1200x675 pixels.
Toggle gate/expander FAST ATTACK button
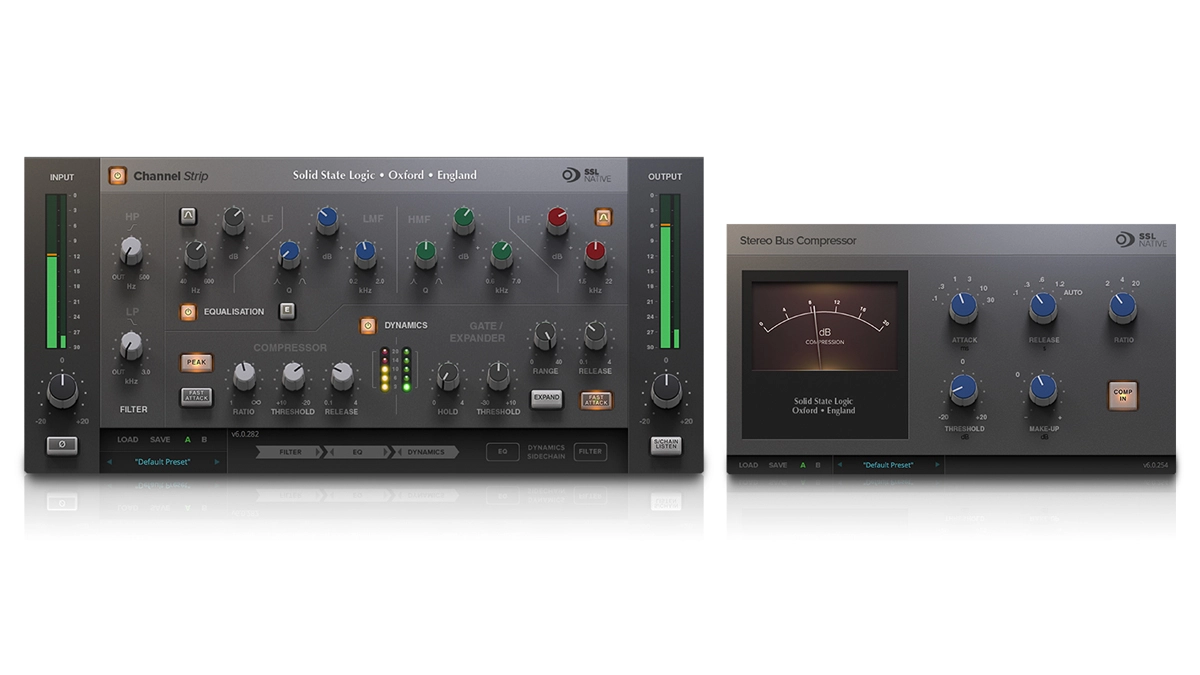[x=596, y=399]
